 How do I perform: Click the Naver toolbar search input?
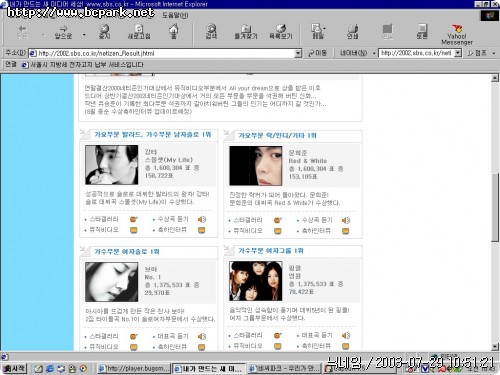click(x=416, y=53)
